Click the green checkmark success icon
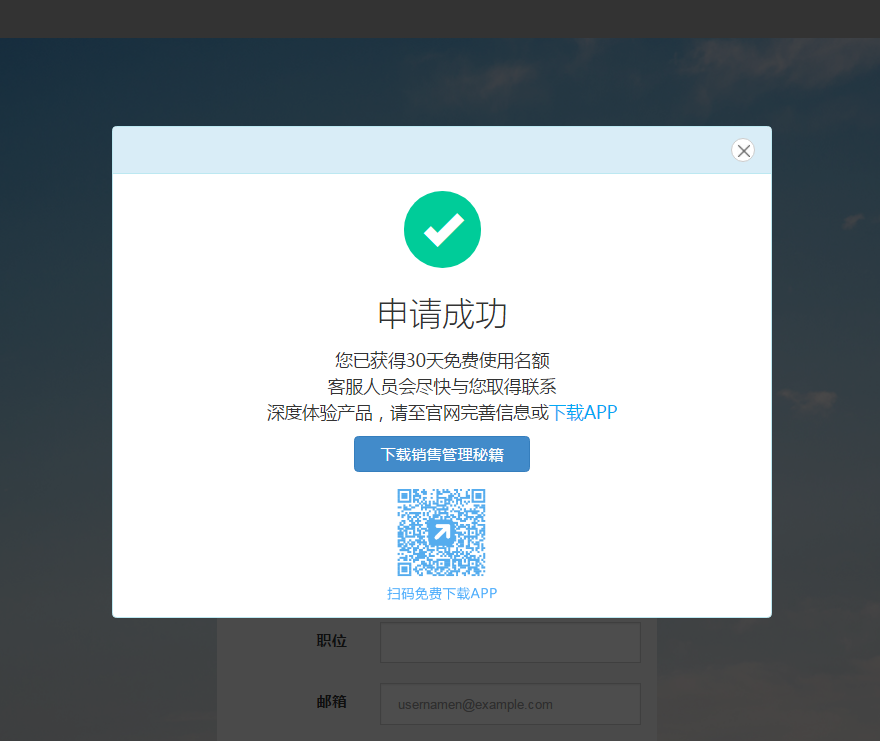The width and height of the screenshot is (880, 741). tap(442, 230)
